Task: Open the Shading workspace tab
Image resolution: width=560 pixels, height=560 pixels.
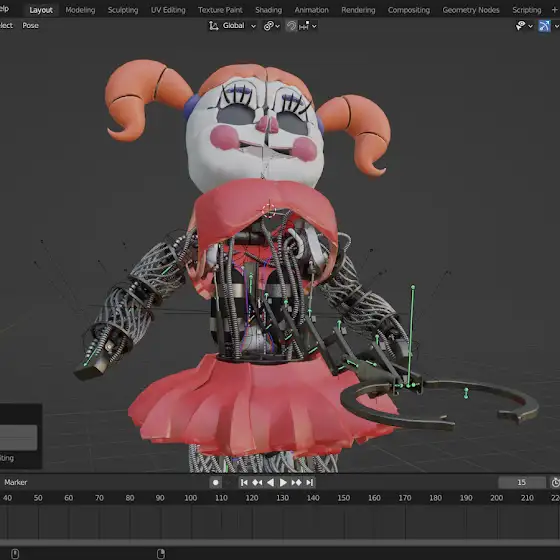Action: coord(269,10)
